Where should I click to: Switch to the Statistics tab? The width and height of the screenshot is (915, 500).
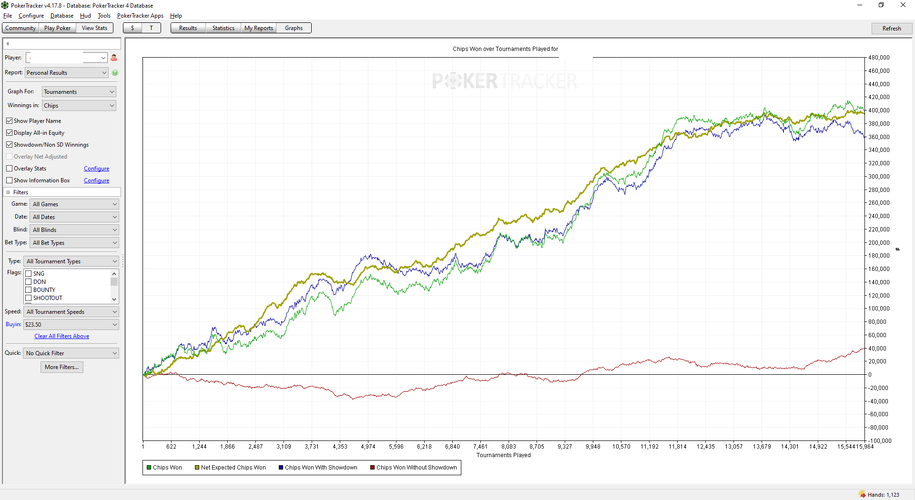point(223,28)
